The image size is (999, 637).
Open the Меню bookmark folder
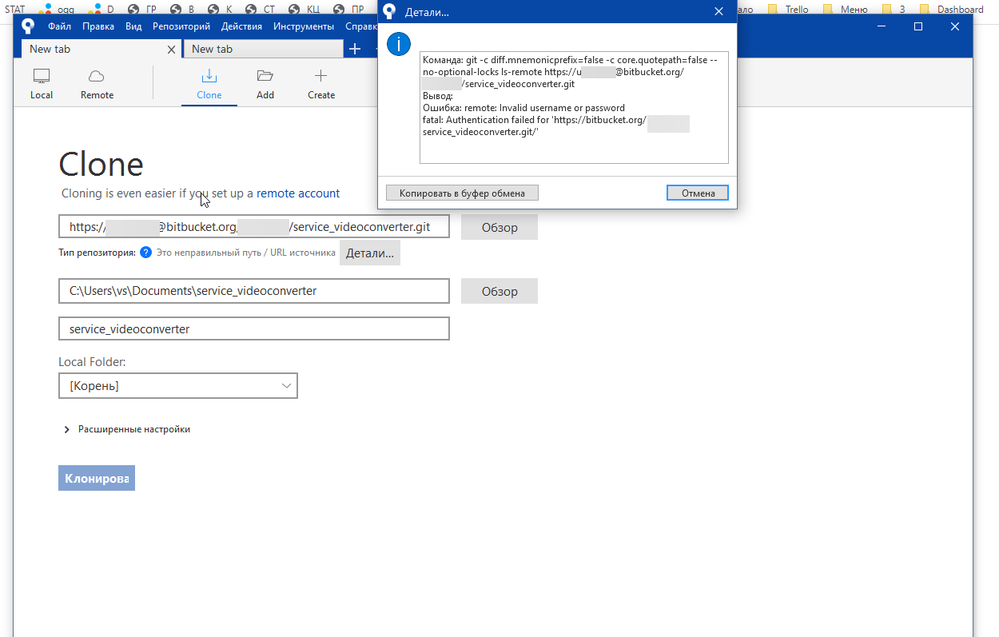click(x=845, y=9)
